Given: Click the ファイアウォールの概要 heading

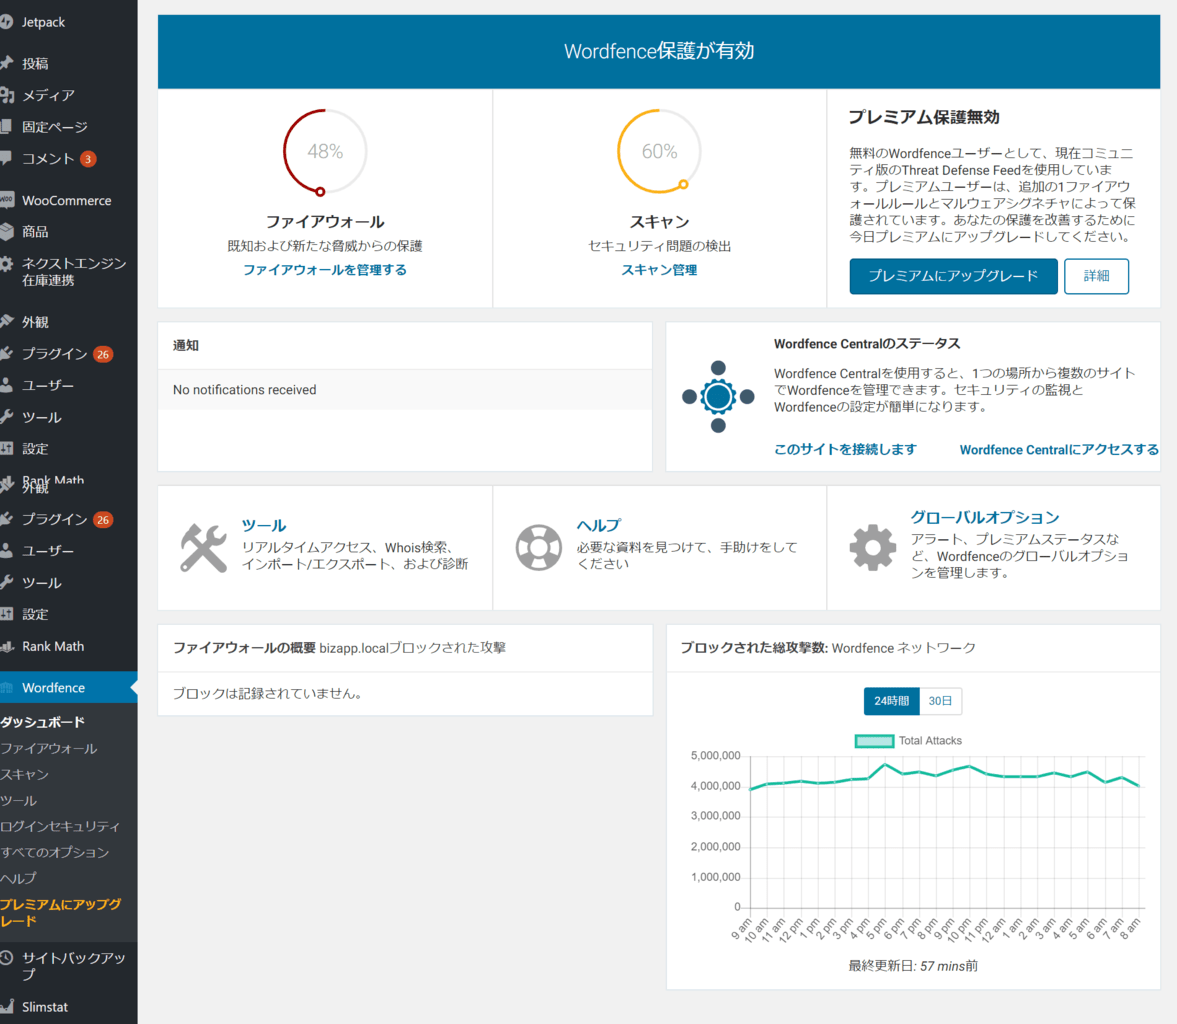Looking at the screenshot, I should pyautogui.click(x=244, y=648).
